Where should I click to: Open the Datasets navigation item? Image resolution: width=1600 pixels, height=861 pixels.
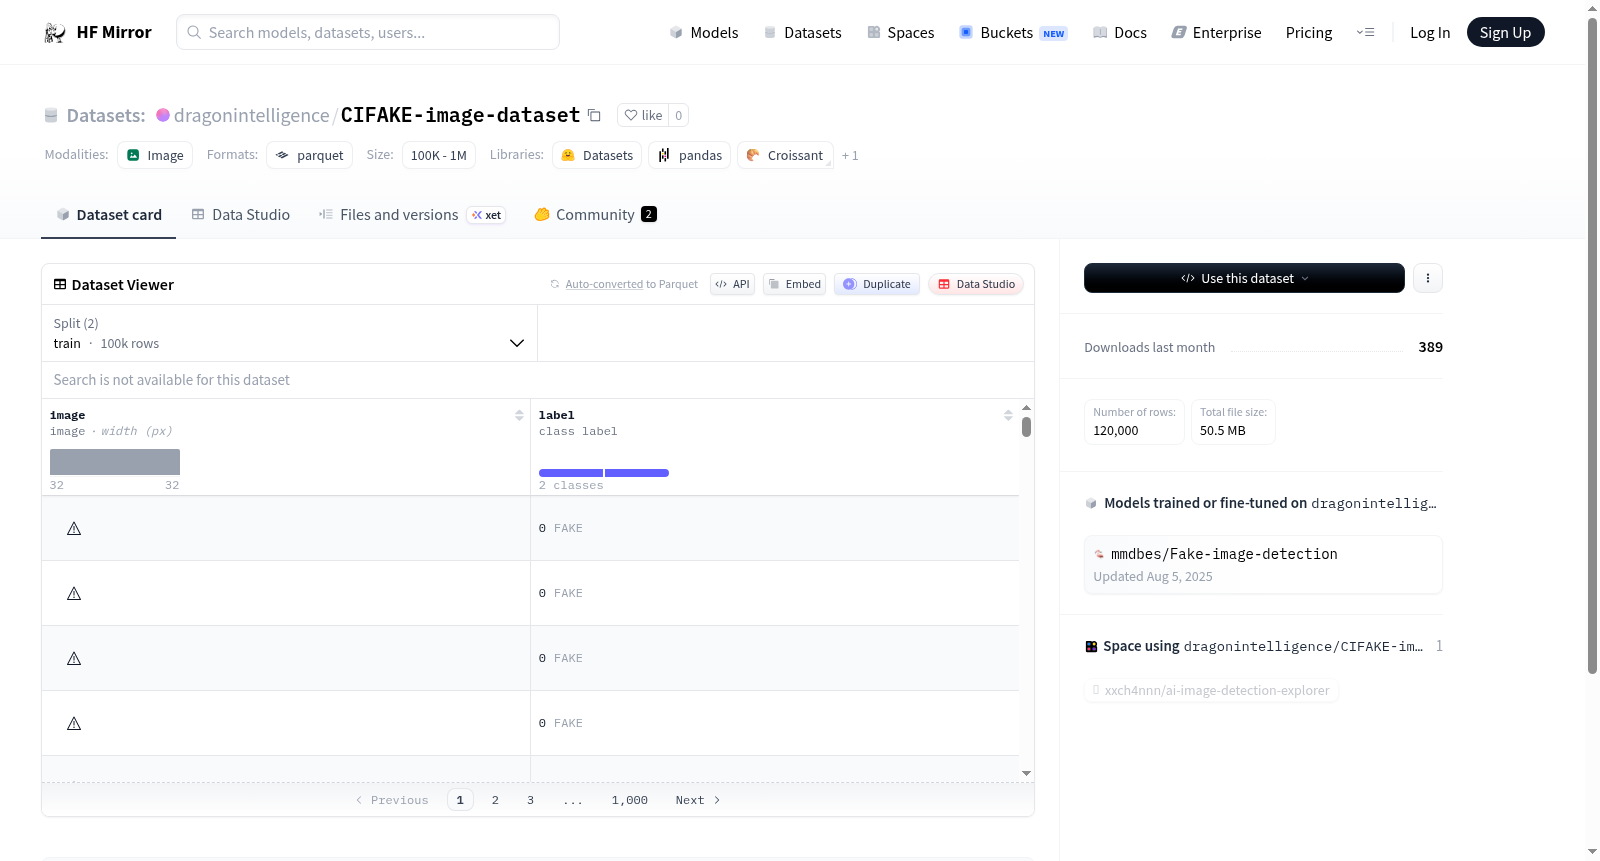(802, 33)
